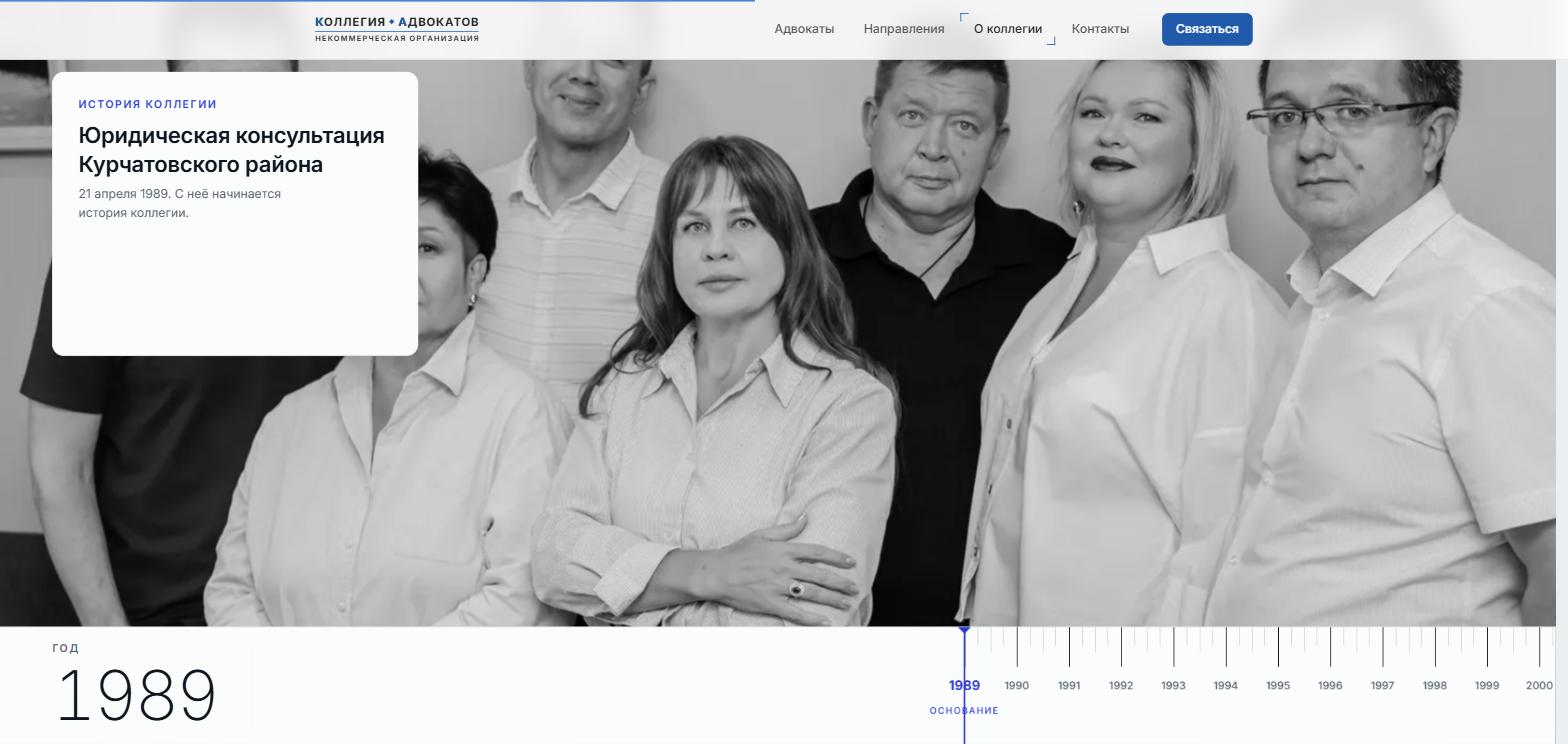Go to the Контакты page
Image resolution: width=1568 pixels, height=744 pixels.
pos(1100,29)
